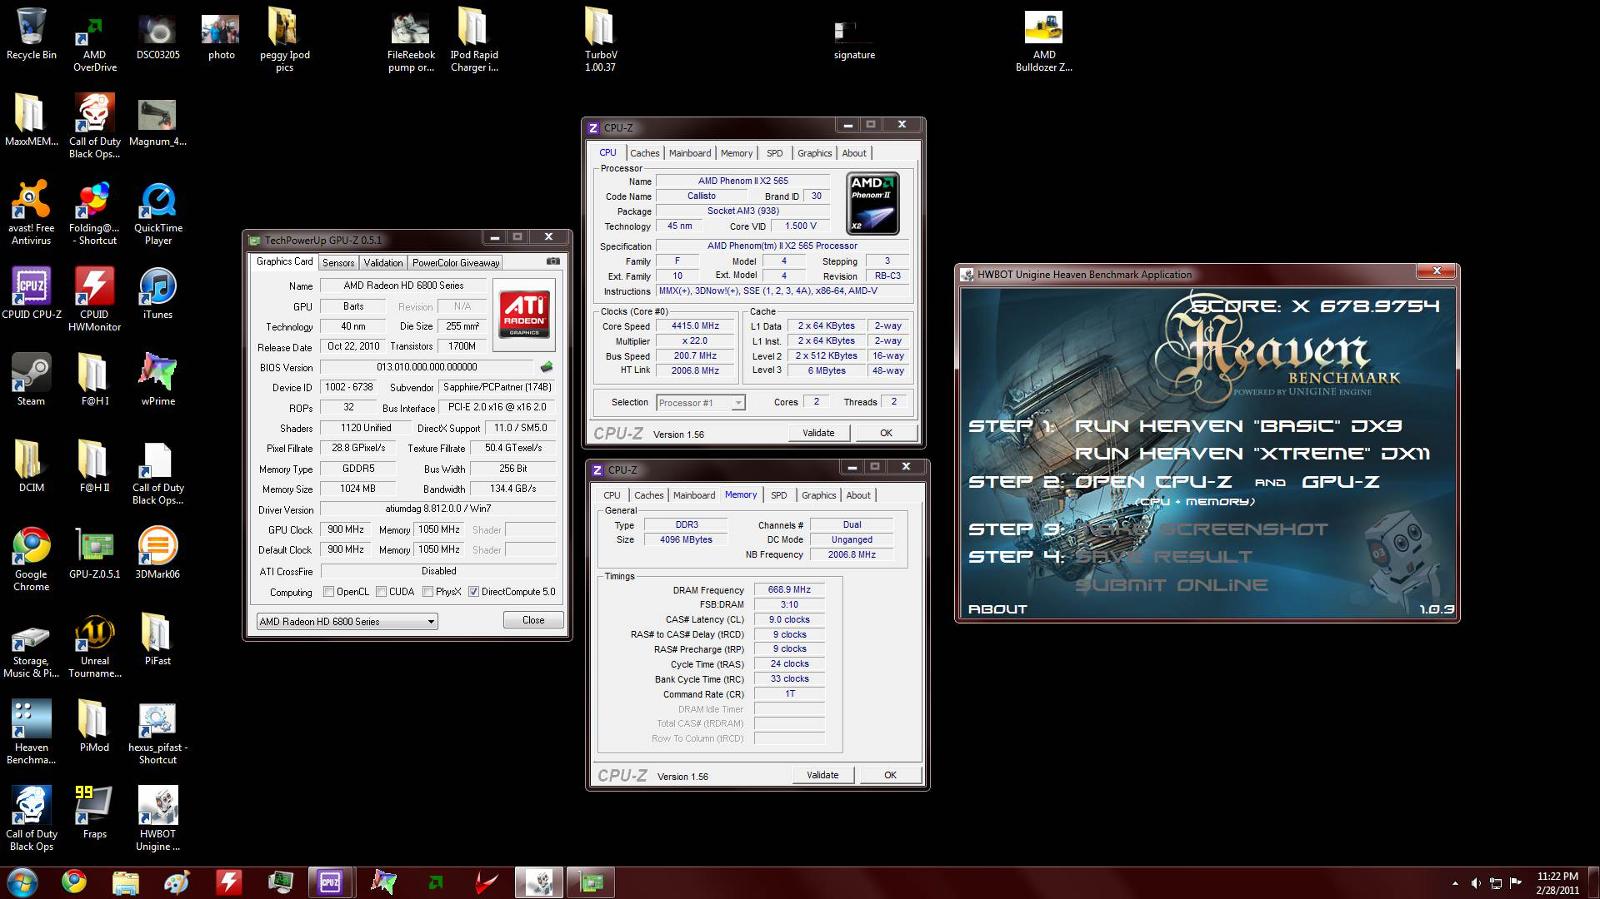Viewport: 1600px width, 899px height.
Task: Open the AMD Bulldozer folder icon
Action: pos(1044,42)
